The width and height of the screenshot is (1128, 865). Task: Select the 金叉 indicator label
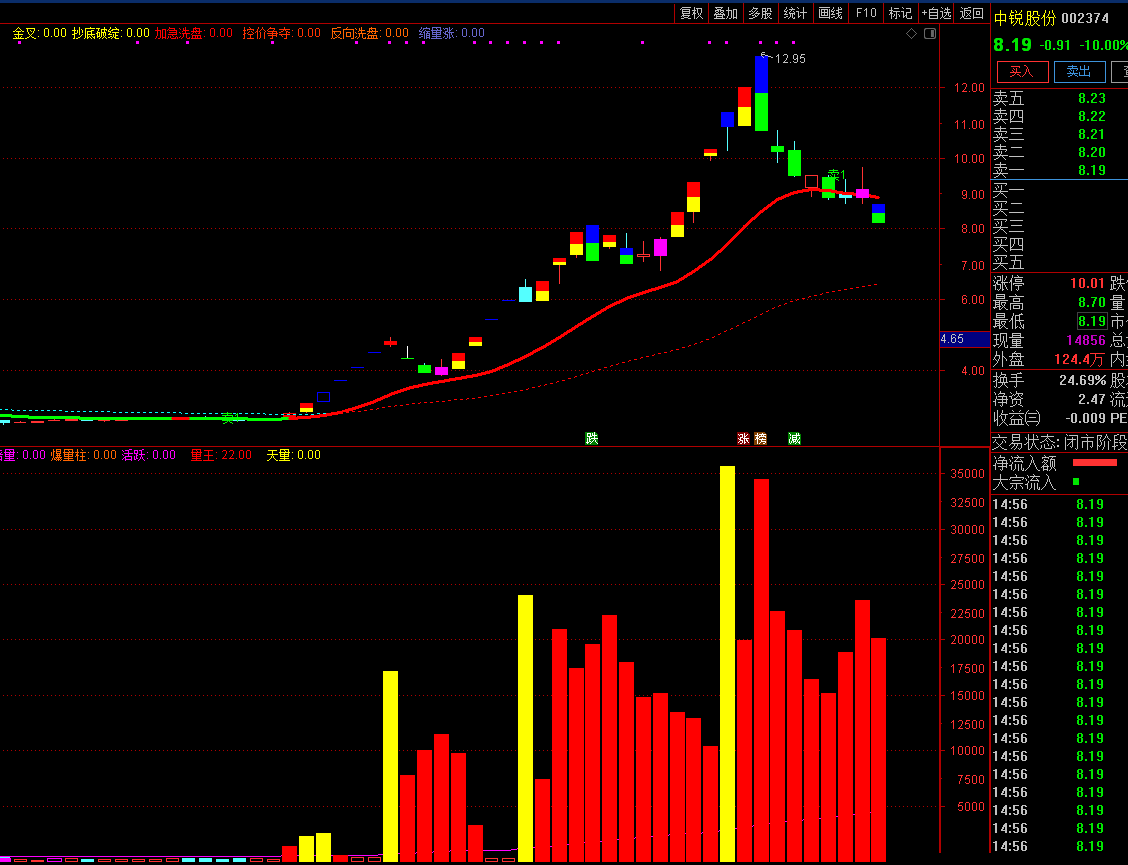40,33
